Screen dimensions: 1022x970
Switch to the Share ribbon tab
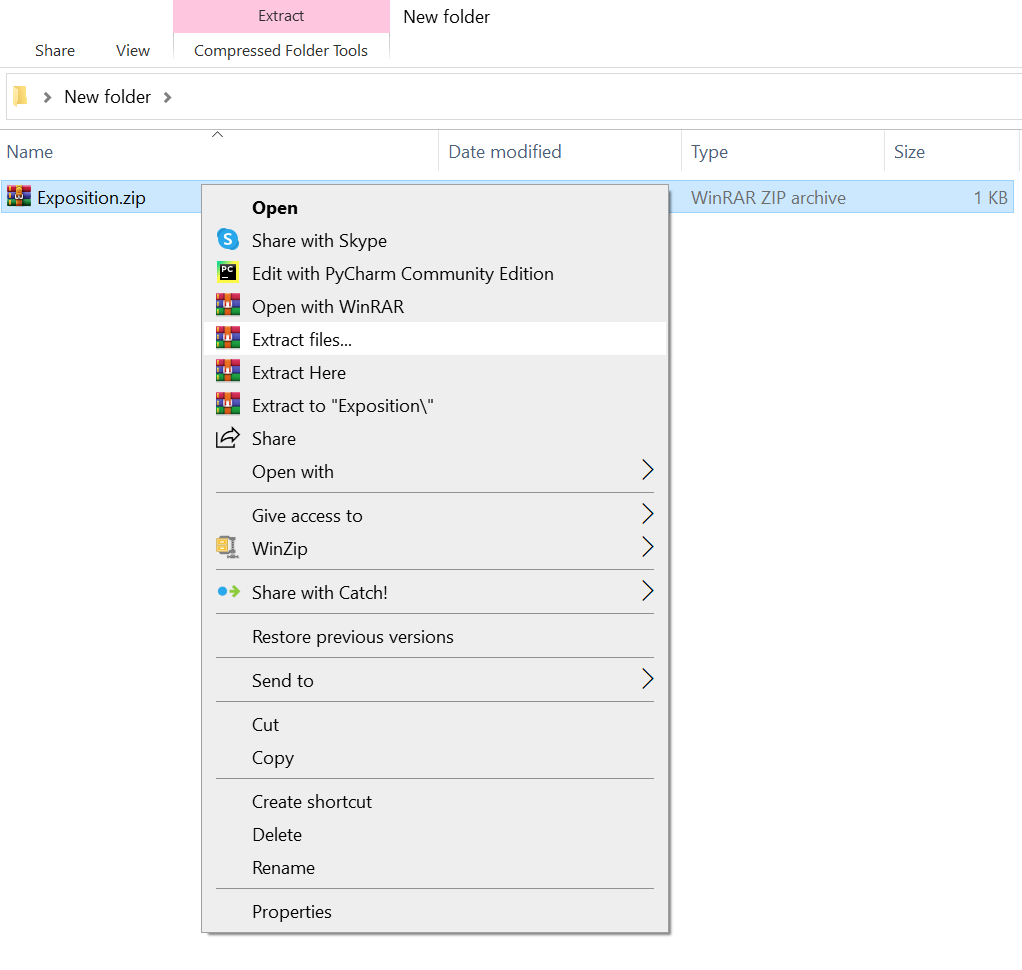tap(55, 50)
